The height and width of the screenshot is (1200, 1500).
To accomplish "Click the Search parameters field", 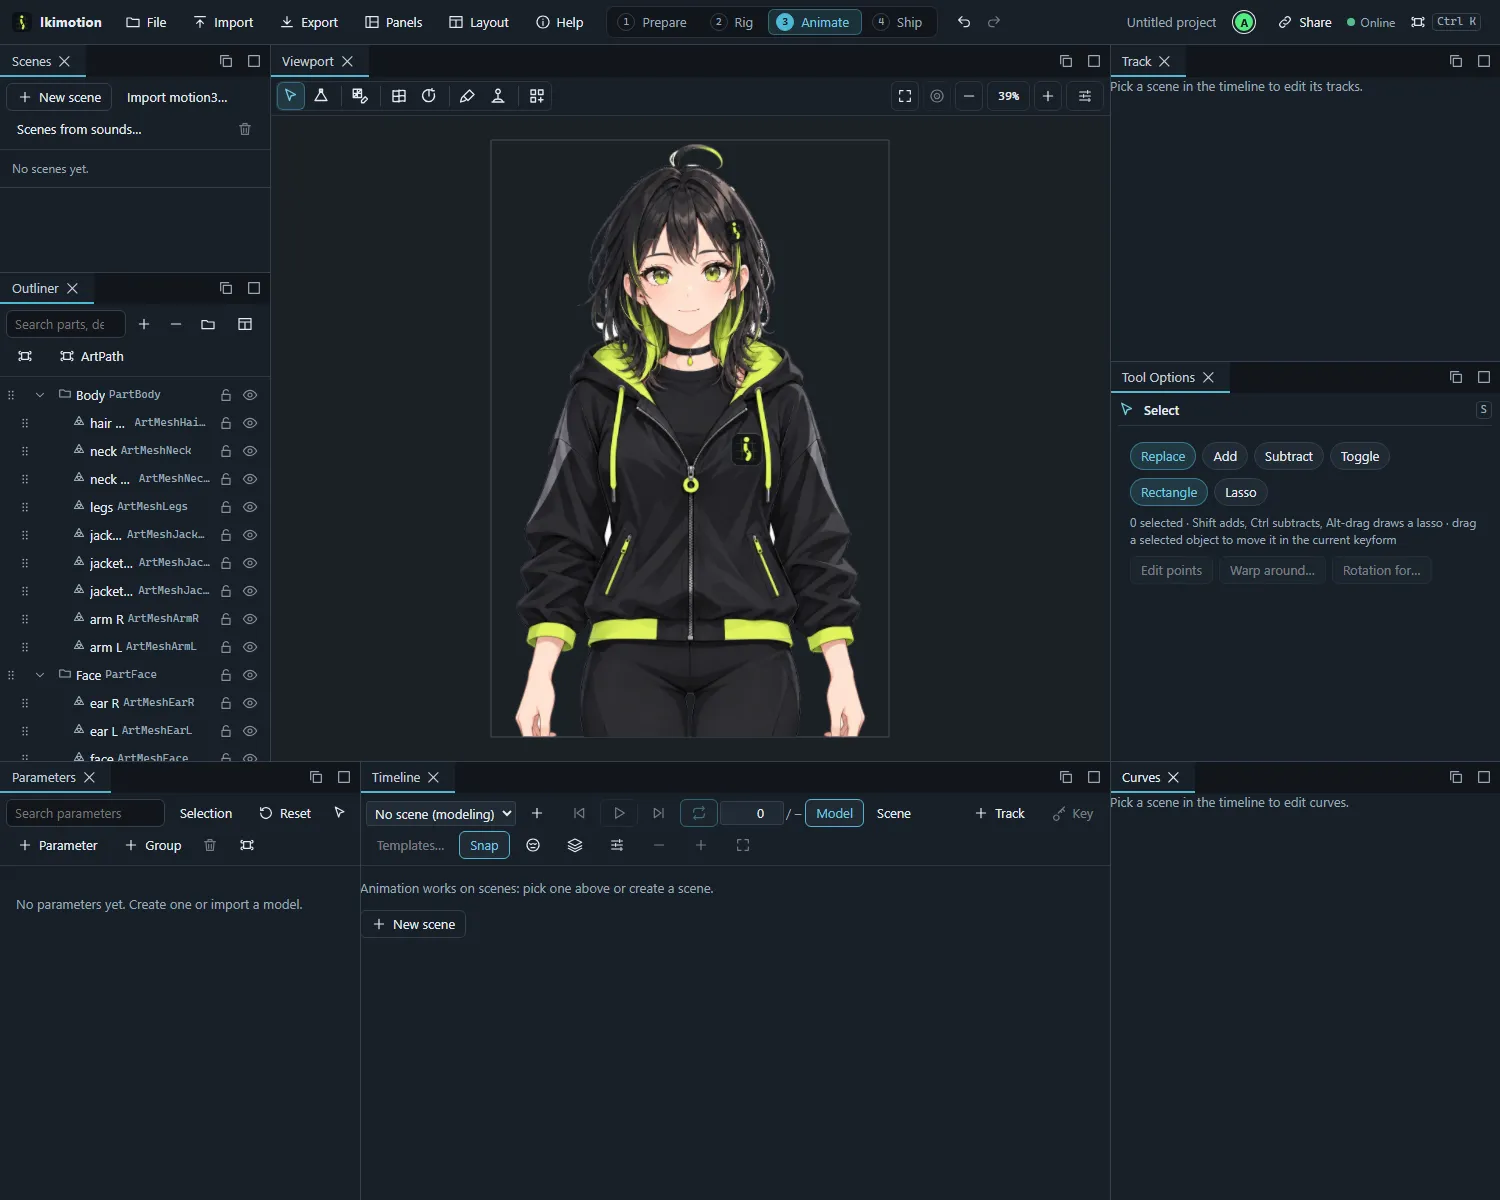I will click(85, 813).
